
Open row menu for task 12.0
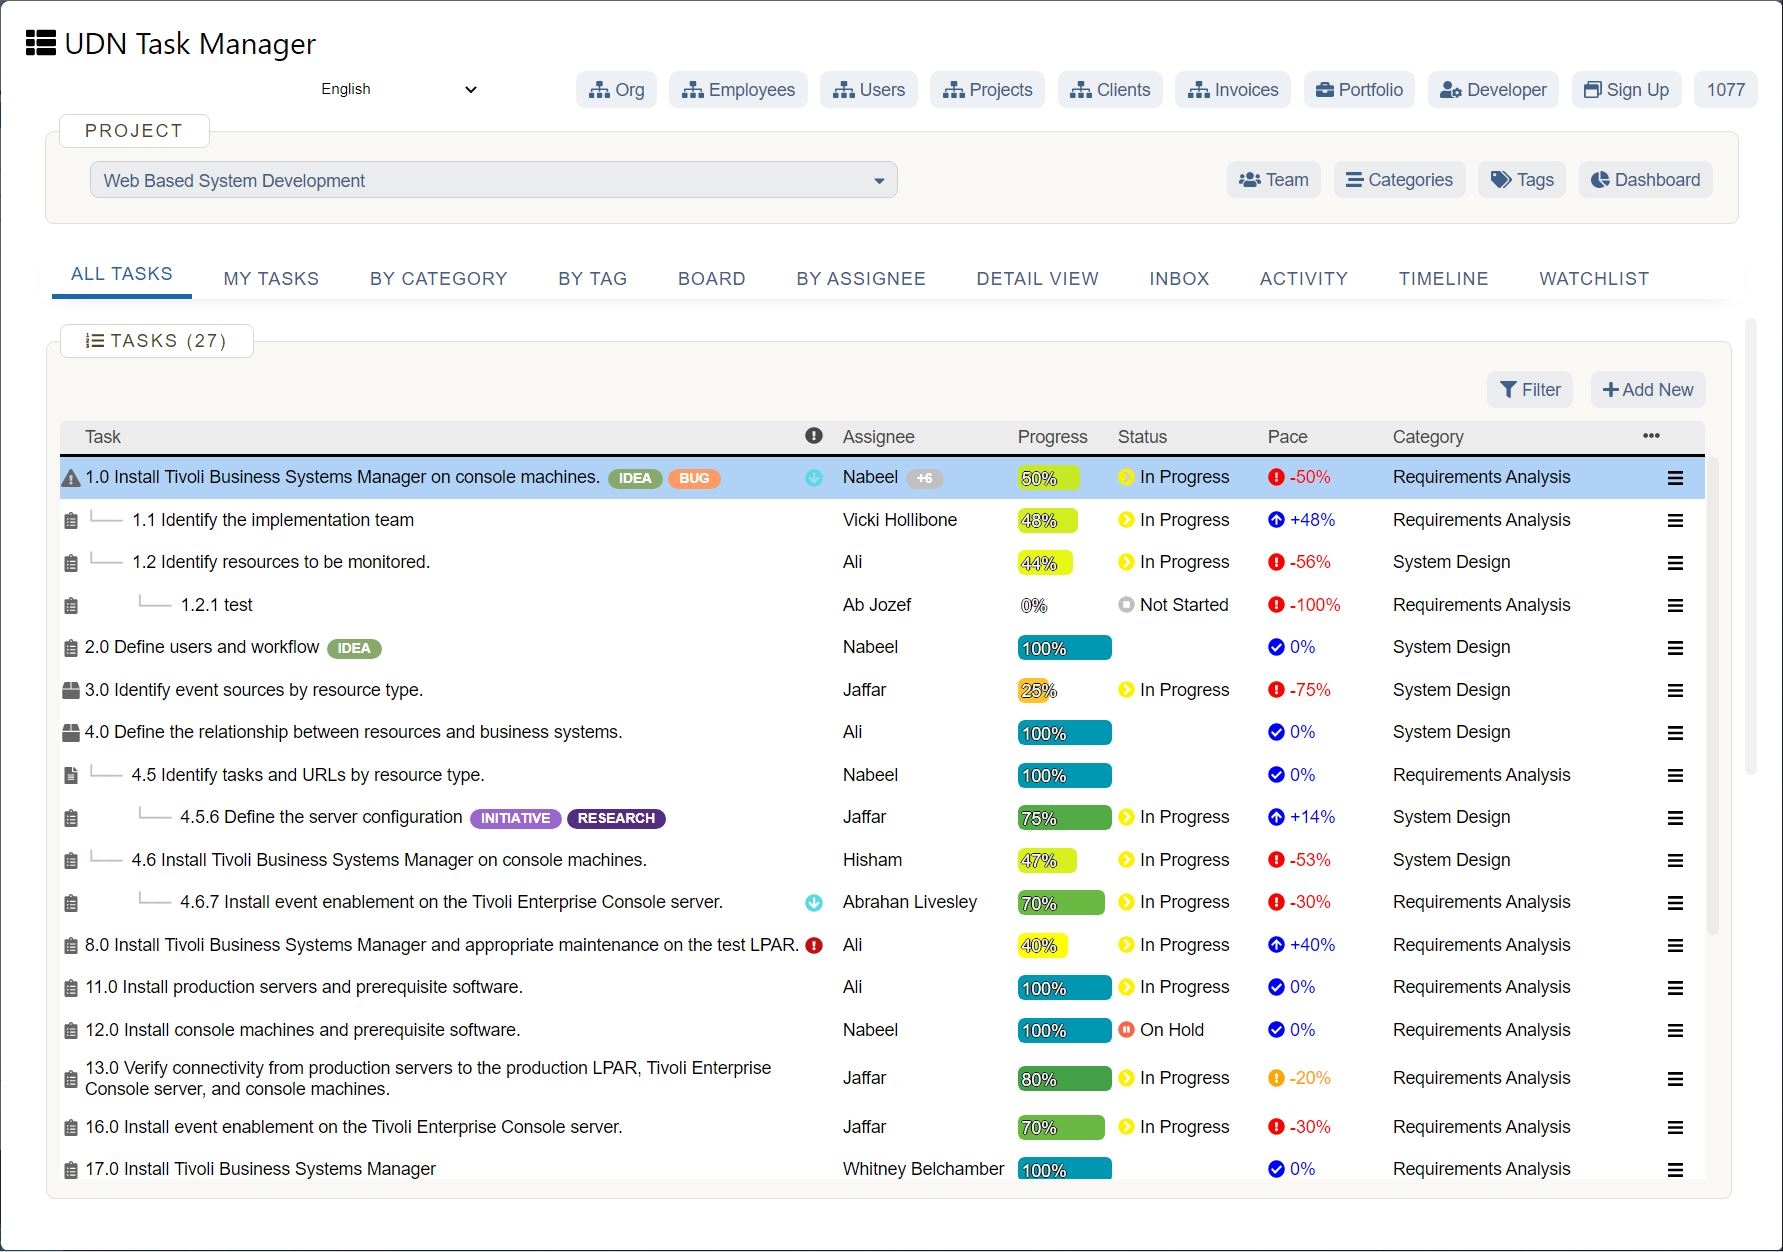(1675, 1030)
